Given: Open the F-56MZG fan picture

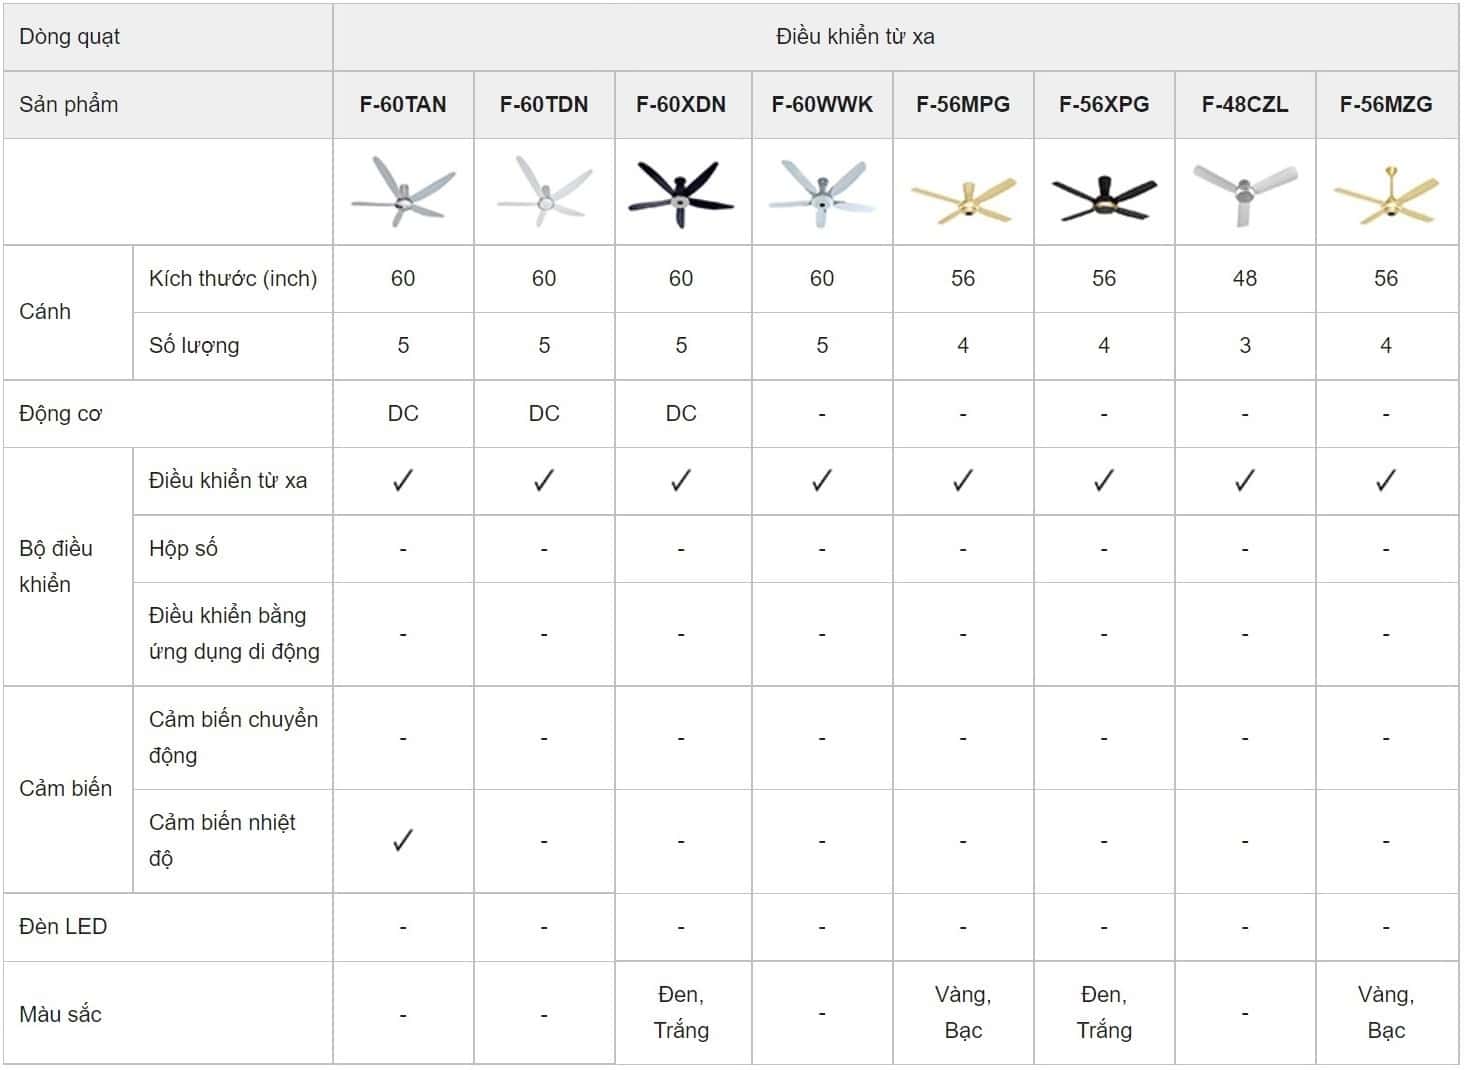Looking at the screenshot, I should coord(1386,195).
